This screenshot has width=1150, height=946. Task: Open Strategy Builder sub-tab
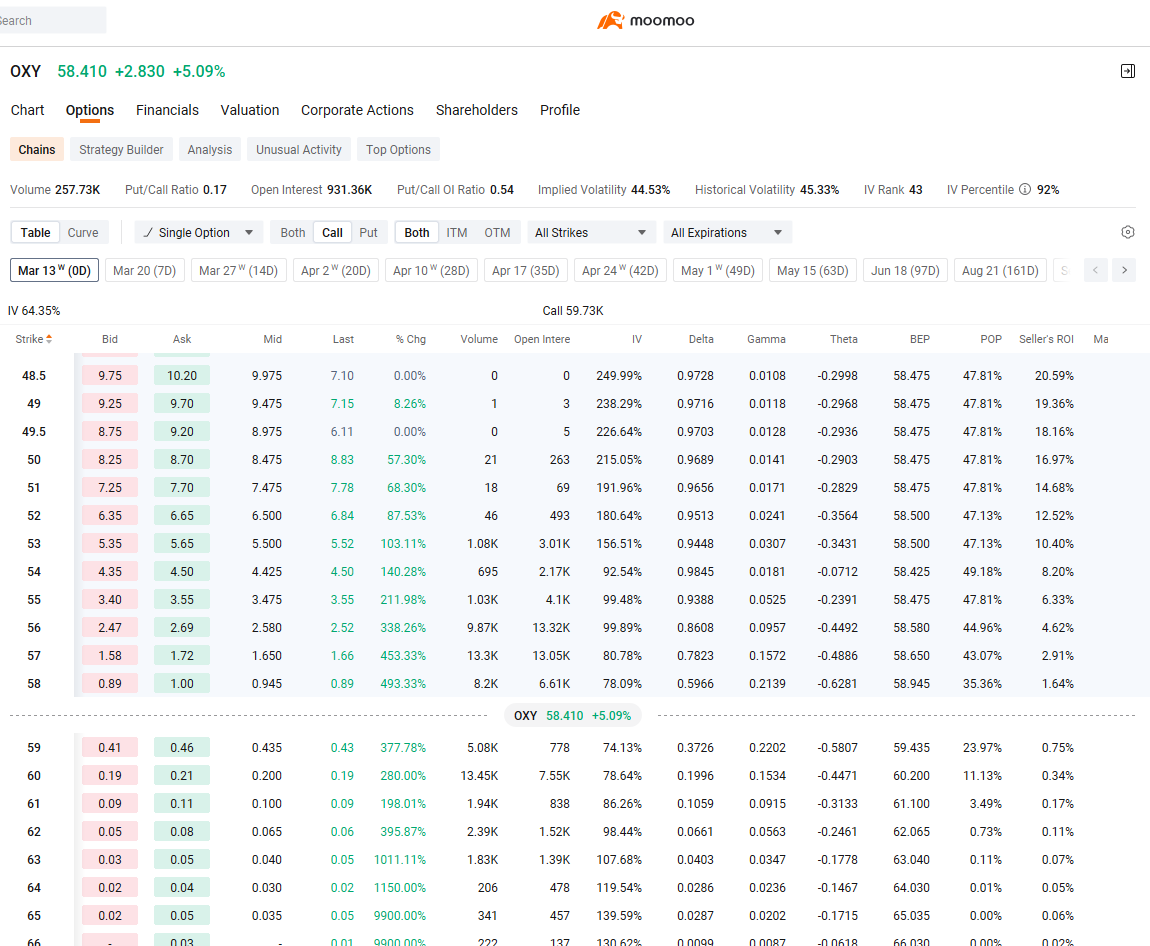click(121, 150)
